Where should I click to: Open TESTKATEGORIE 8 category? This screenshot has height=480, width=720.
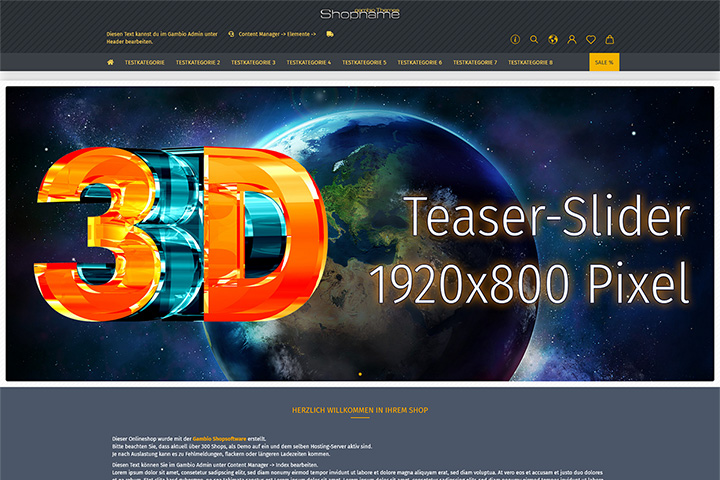tap(530, 62)
